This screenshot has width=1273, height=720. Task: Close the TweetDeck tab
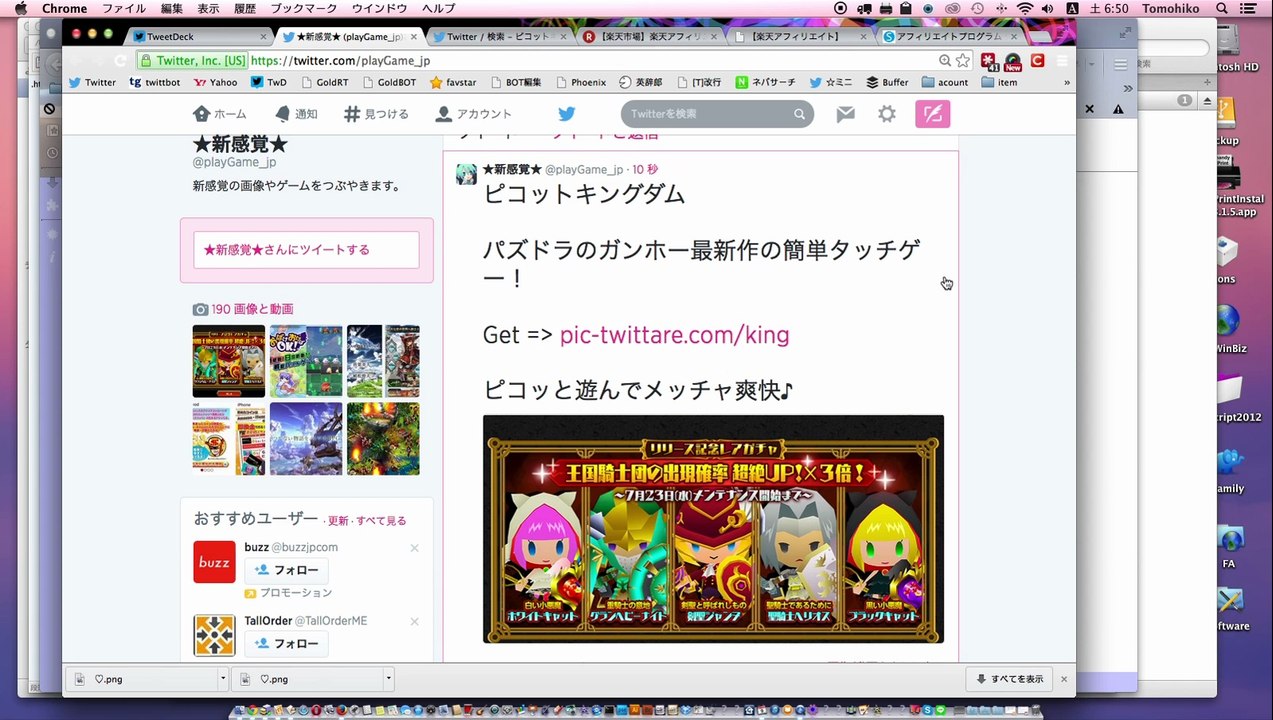click(x=263, y=36)
